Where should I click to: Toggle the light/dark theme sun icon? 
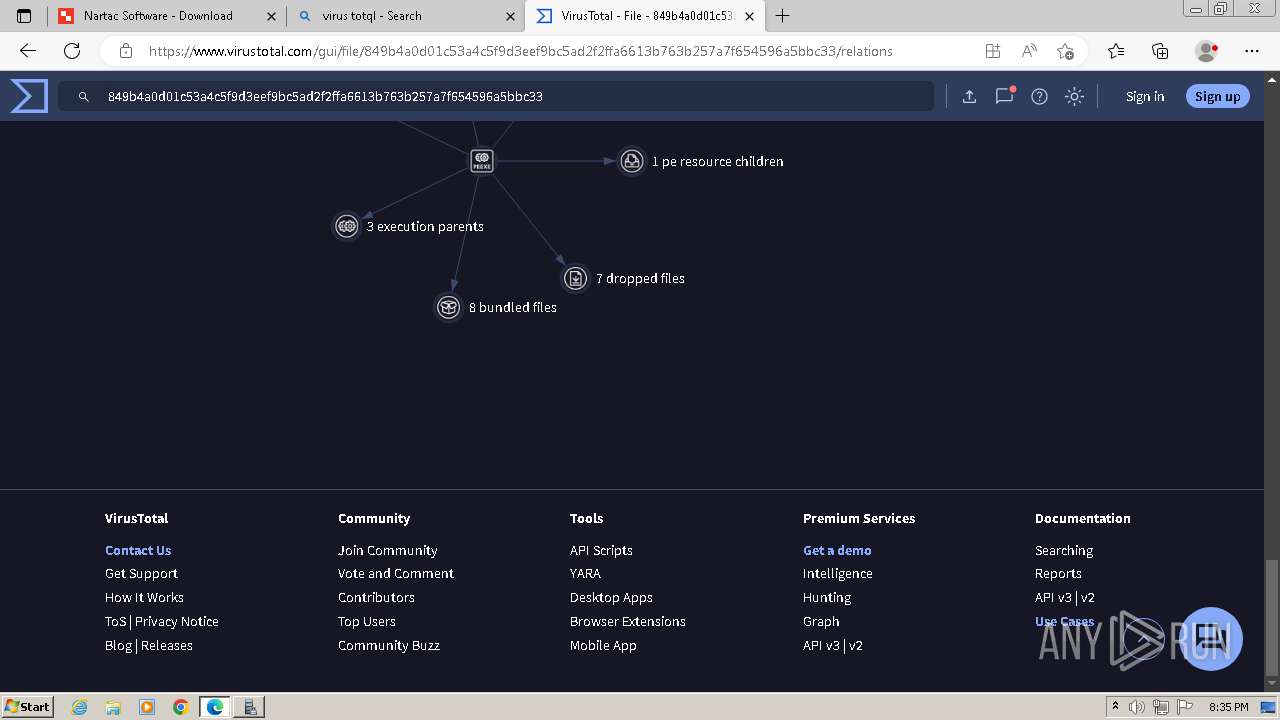pos(1074,96)
